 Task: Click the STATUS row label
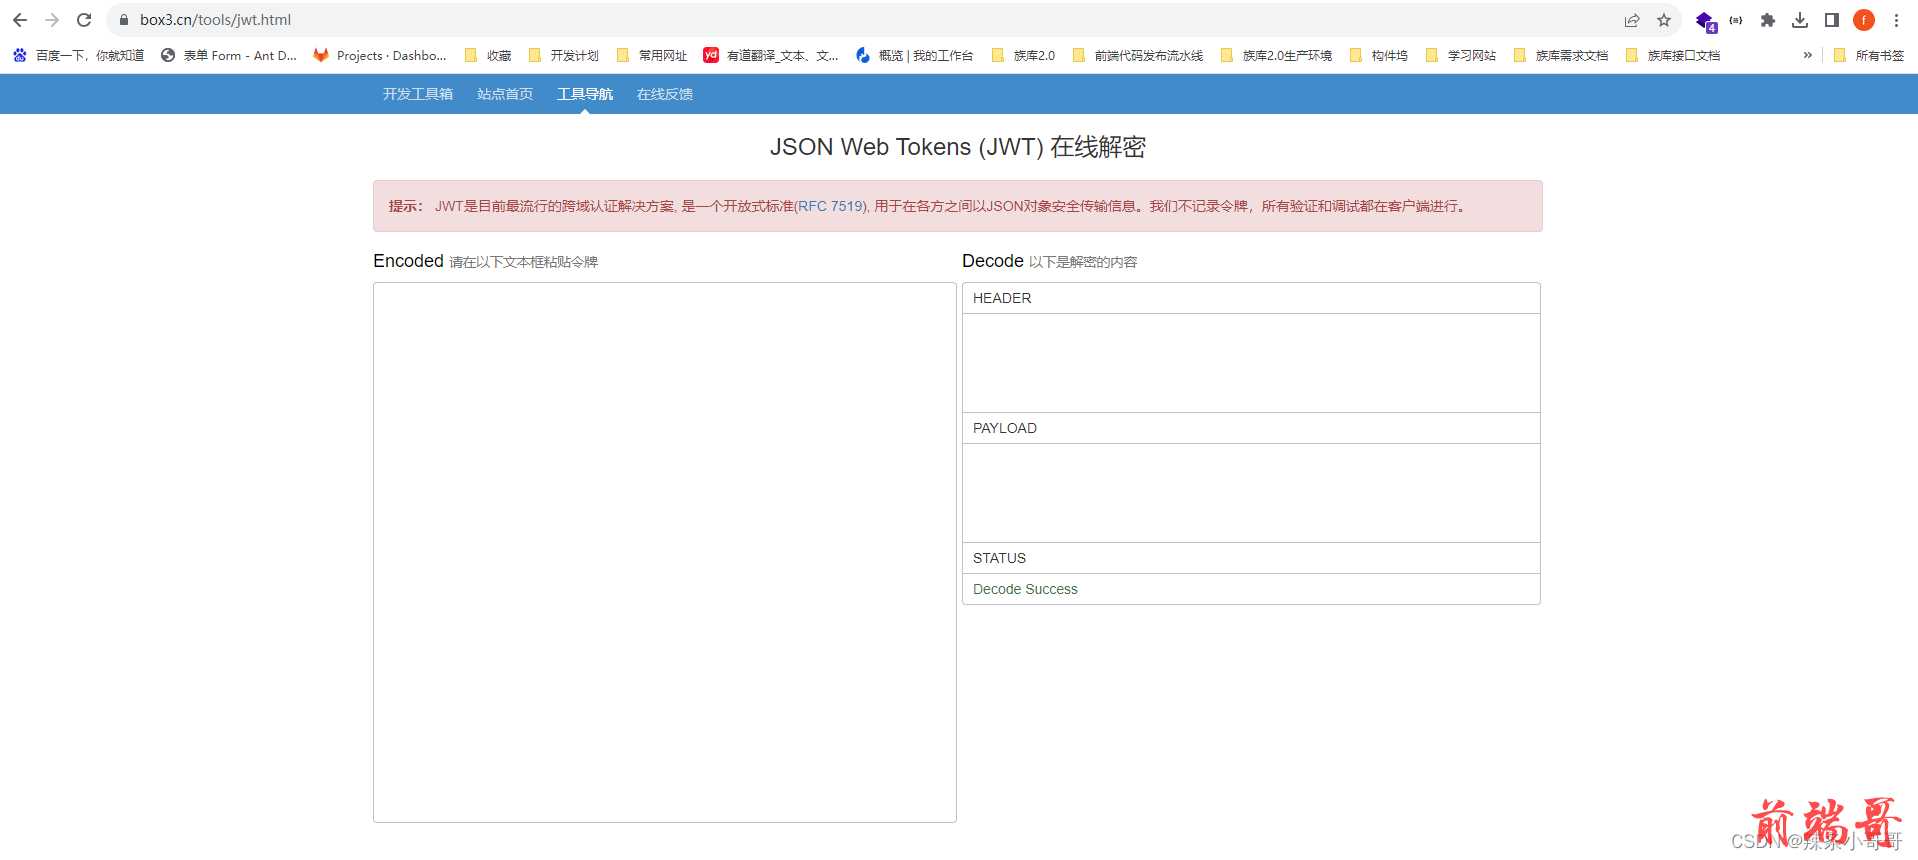[999, 558]
